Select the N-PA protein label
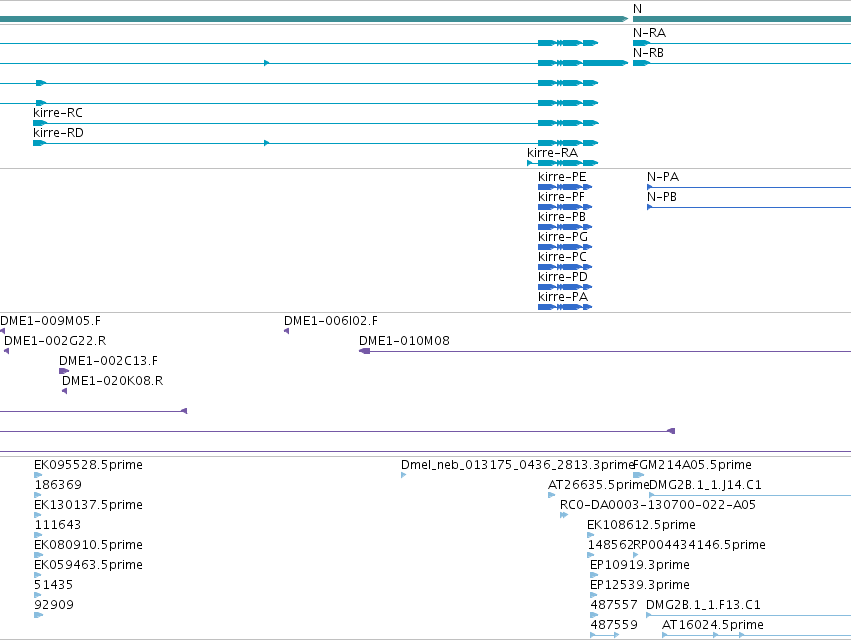 [x=663, y=177]
